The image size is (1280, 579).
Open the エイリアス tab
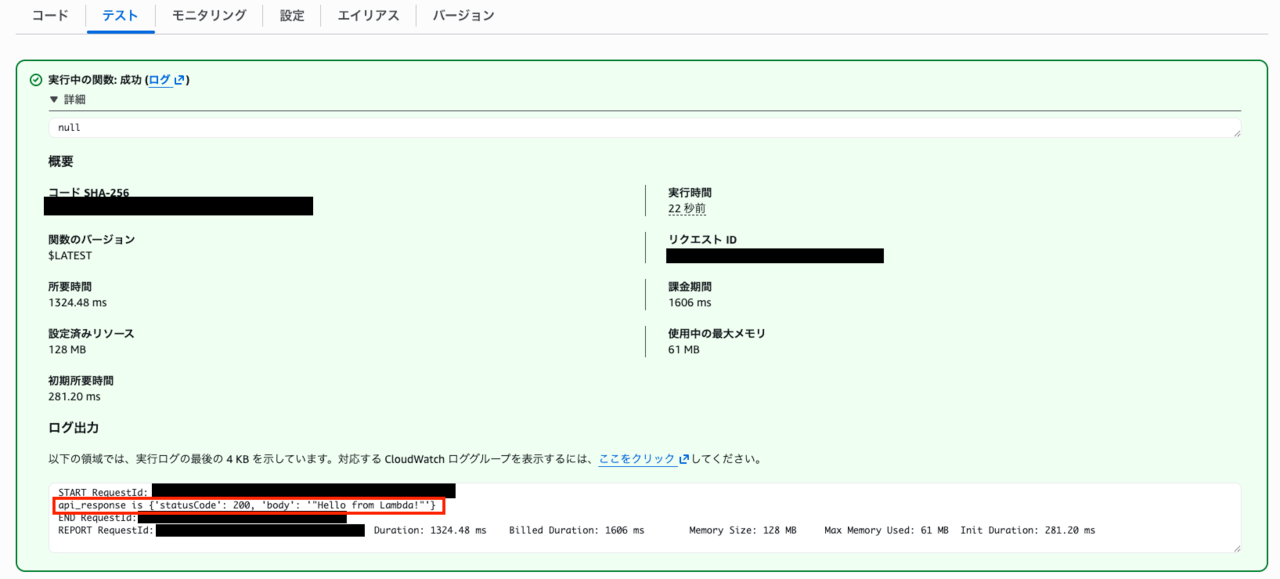[368, 16]
